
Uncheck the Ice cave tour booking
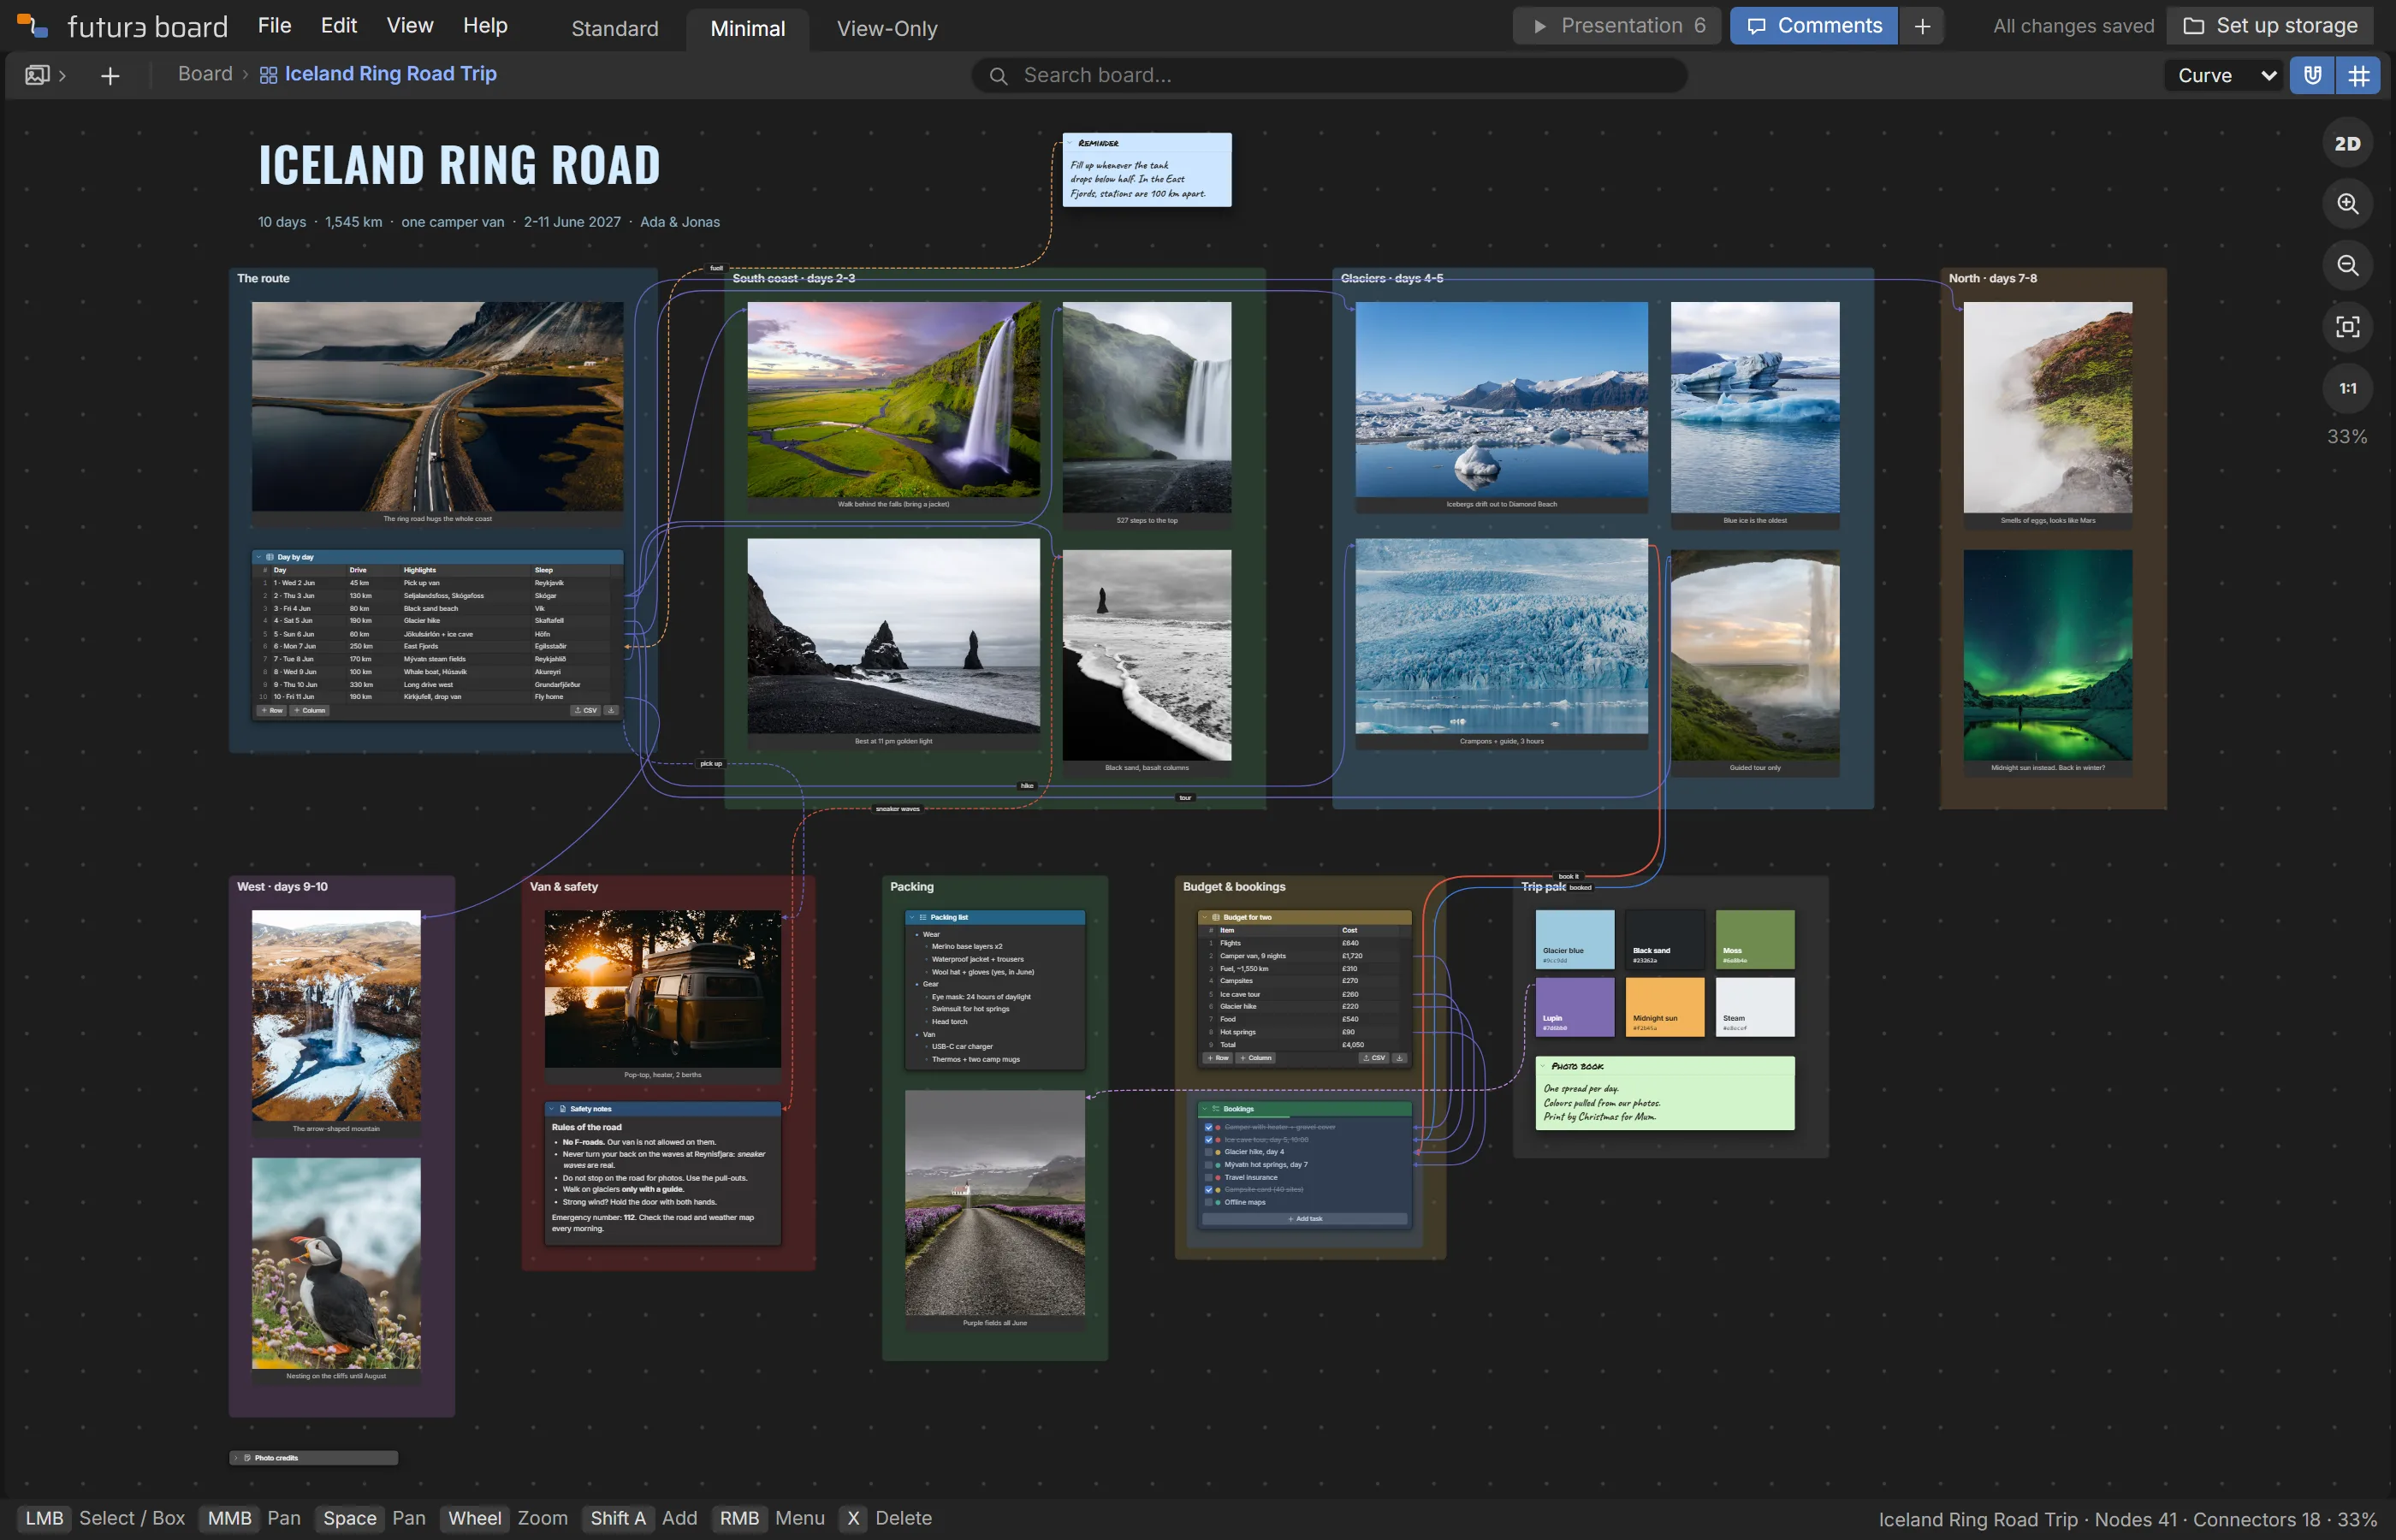(1208, 1140)
